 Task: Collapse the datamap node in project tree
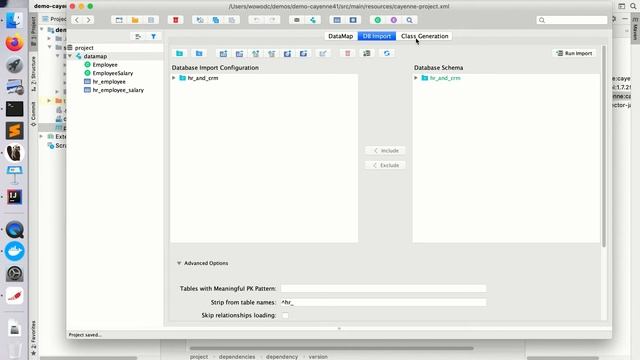tap(70, 56)
